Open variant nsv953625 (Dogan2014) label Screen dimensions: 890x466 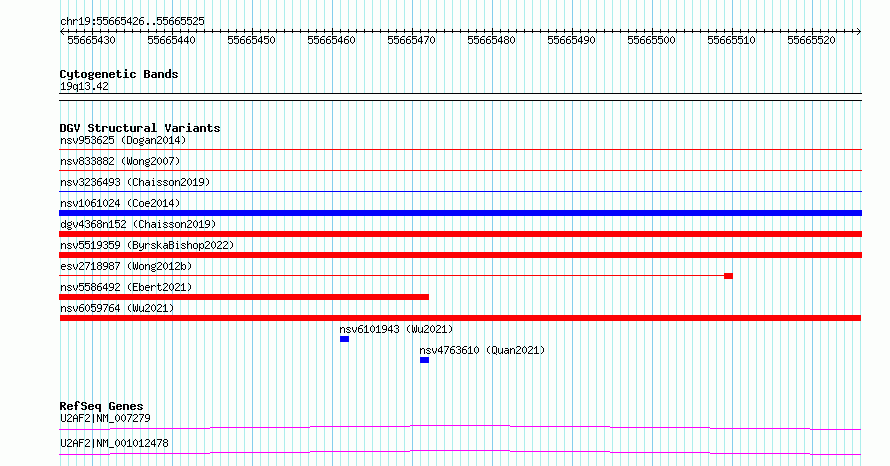[123, 140]
